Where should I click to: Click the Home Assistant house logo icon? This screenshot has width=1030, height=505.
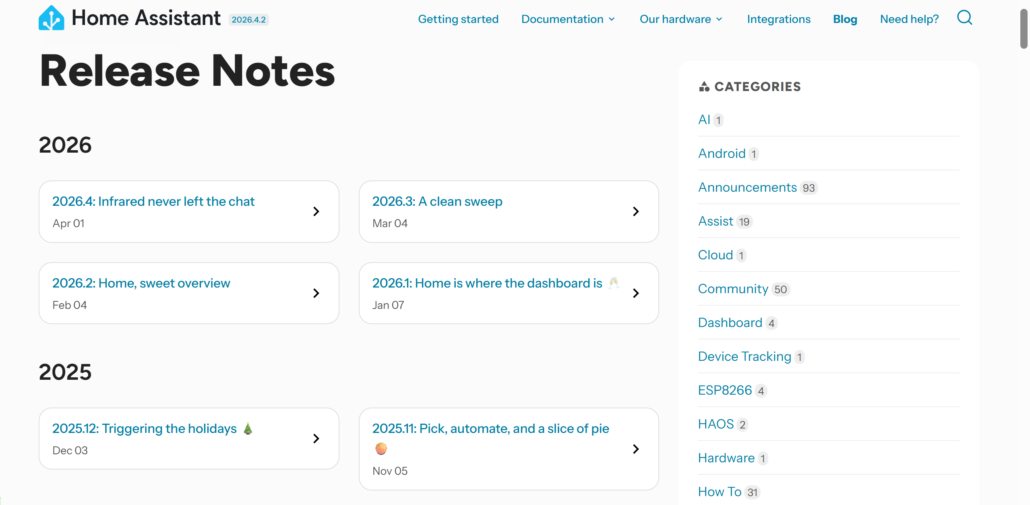pos(51,18)
